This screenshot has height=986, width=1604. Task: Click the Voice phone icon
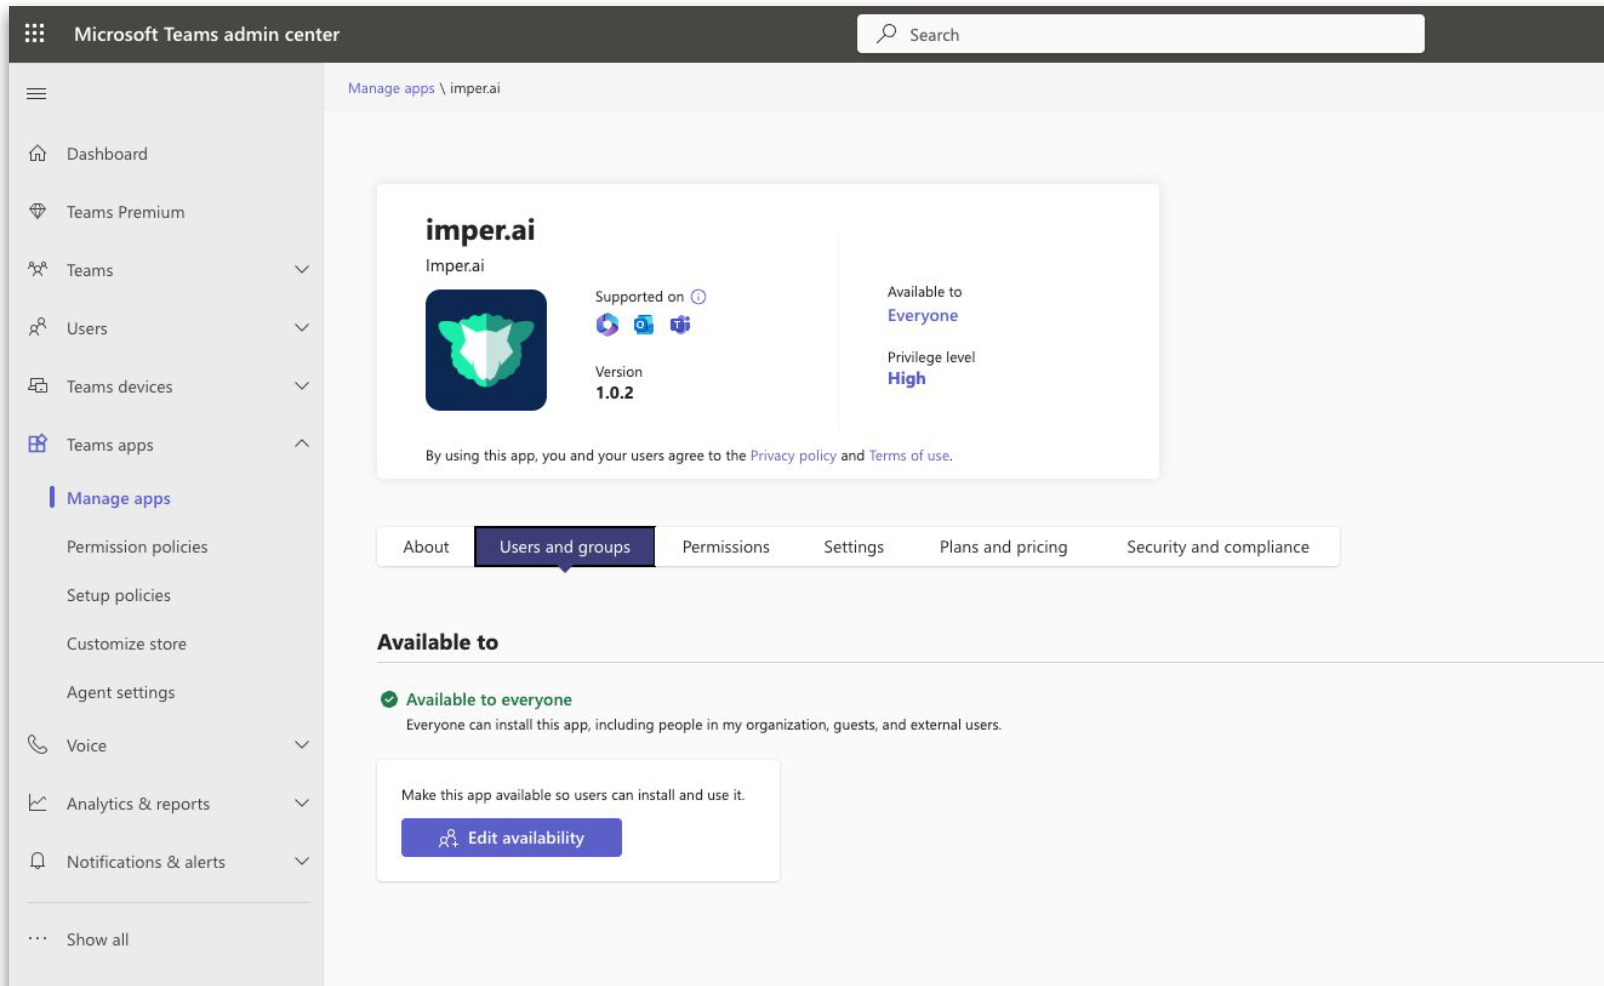tap(38, 744)
